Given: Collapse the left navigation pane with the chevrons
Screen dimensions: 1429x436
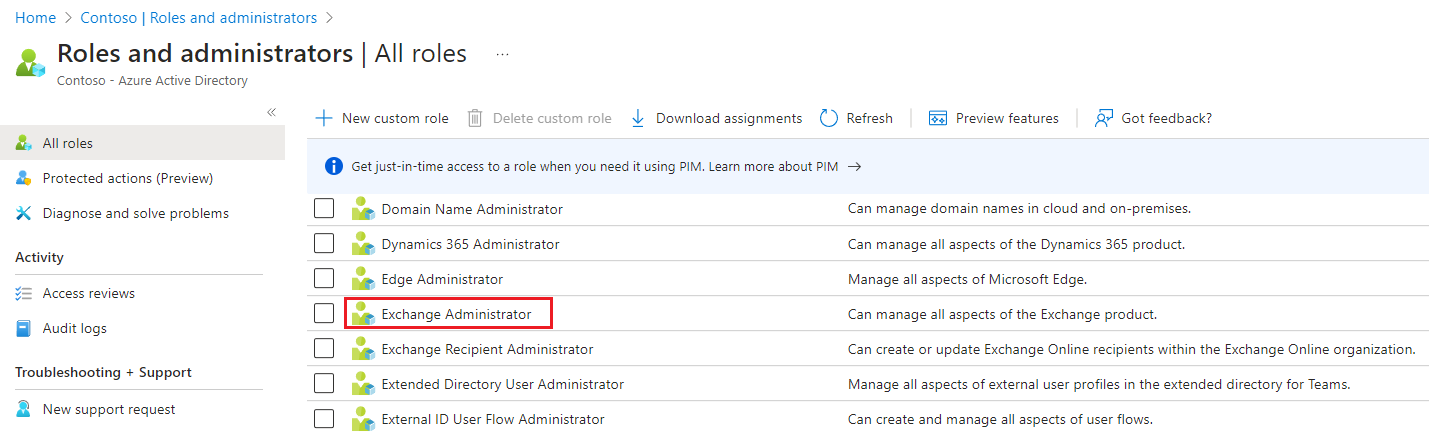Looking at the screenshot, I should (x=271, y=112).
